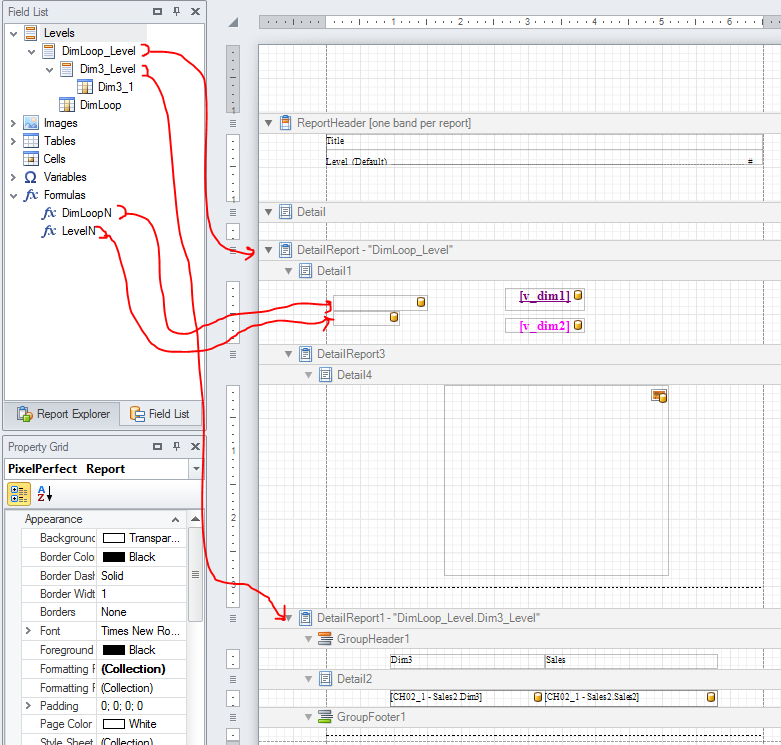Select the [CH02_1 - Sales2.Dim3] cell

[x=467, y=697]
